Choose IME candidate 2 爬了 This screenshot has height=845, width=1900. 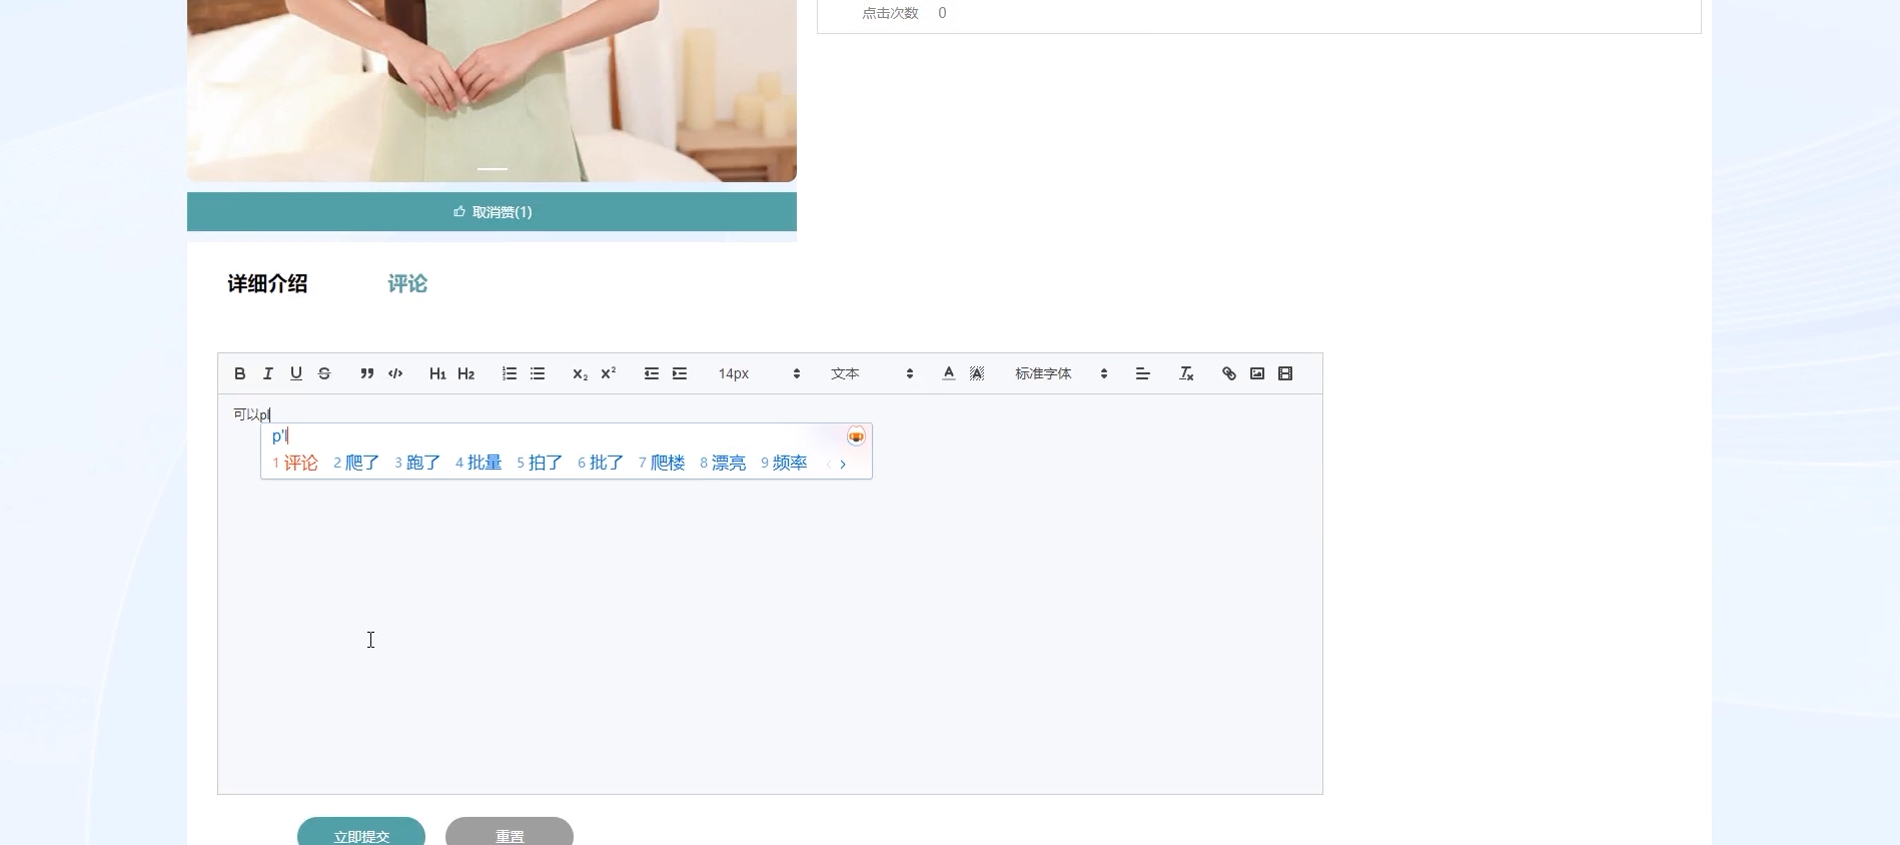[x=357, y=463]
